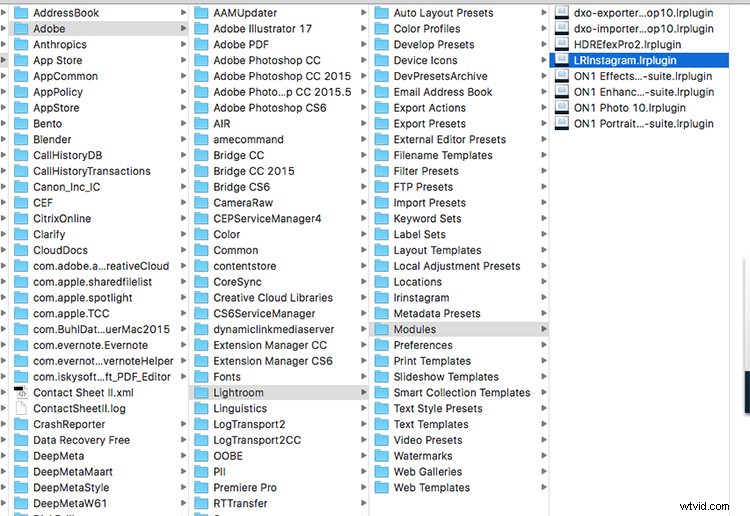Open the Premiere Pro folder
The width and height of the screenshot is (750, 516).
point(244,488)
